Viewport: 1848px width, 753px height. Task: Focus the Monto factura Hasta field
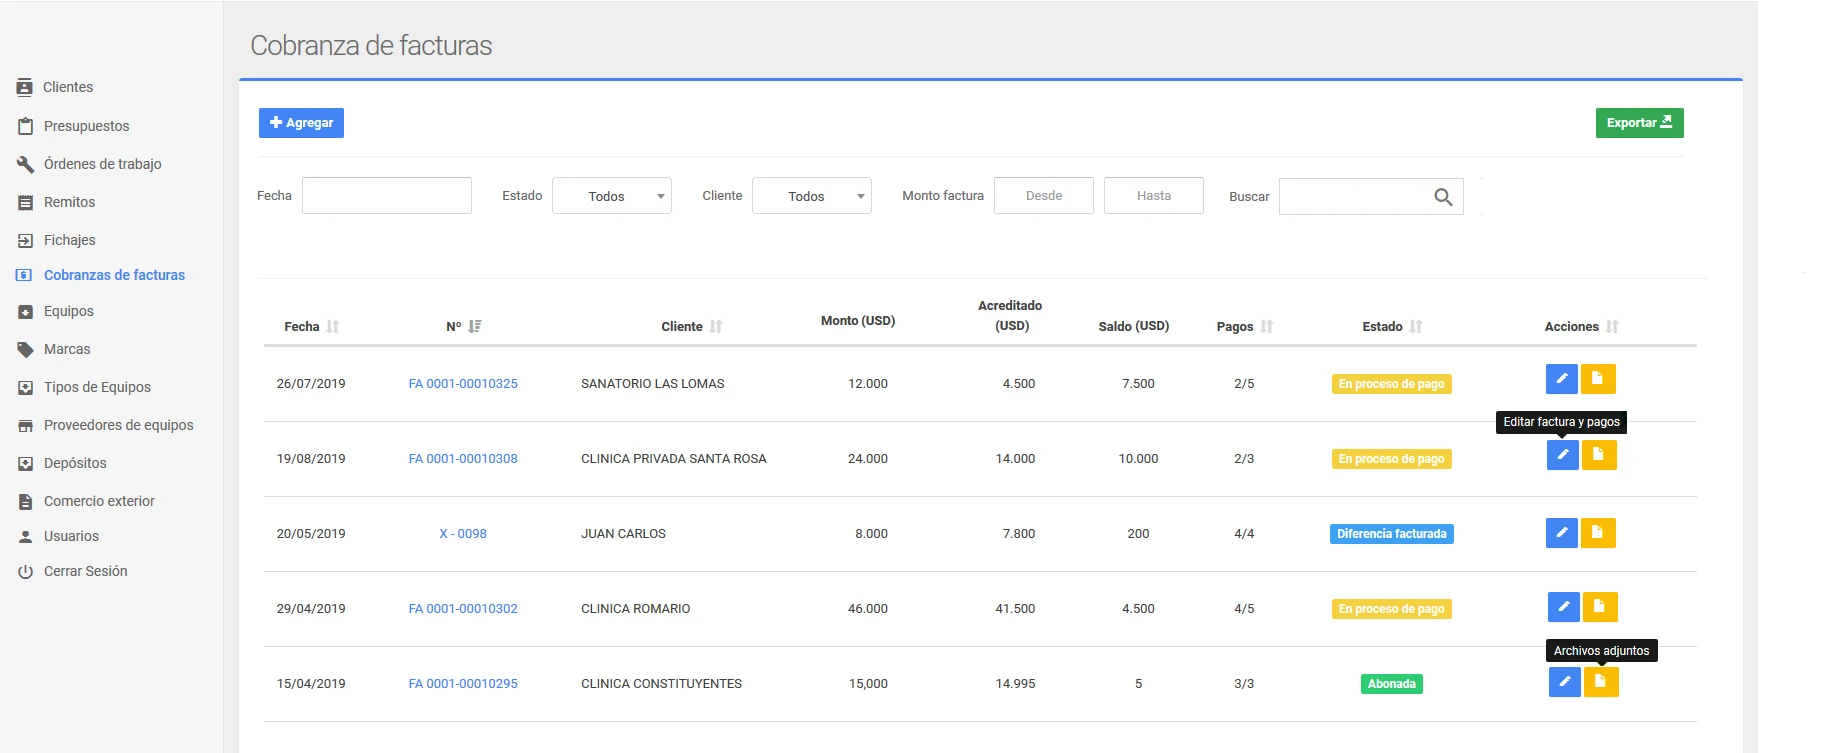coord(1154,196)
